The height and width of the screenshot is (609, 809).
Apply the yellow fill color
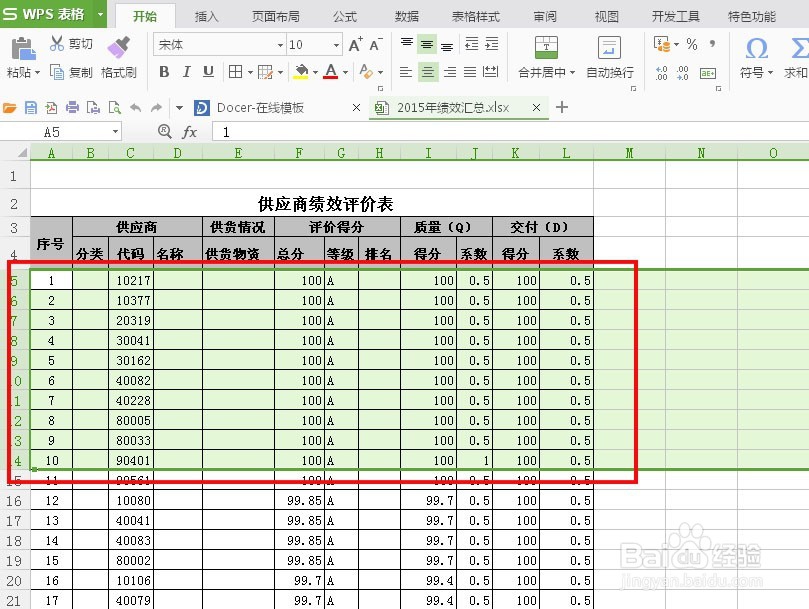click(x=301, y=72)
